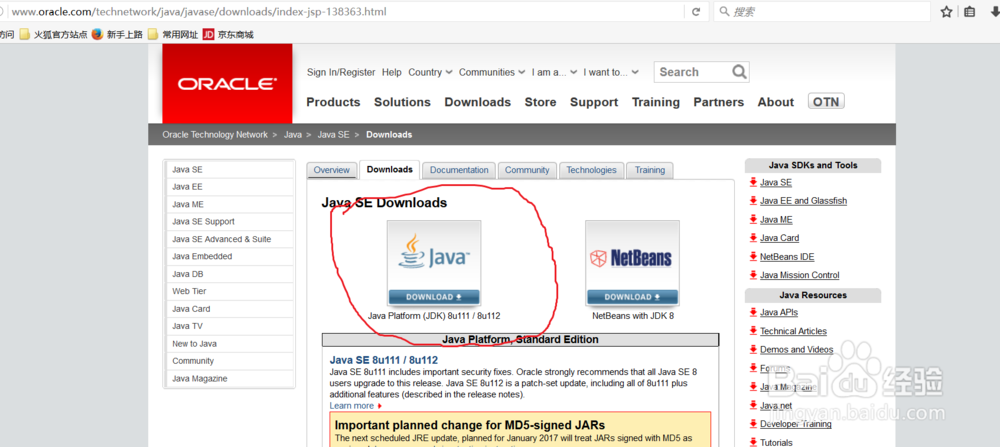Select Java Magazine in left sidebar

coord(231,379)
